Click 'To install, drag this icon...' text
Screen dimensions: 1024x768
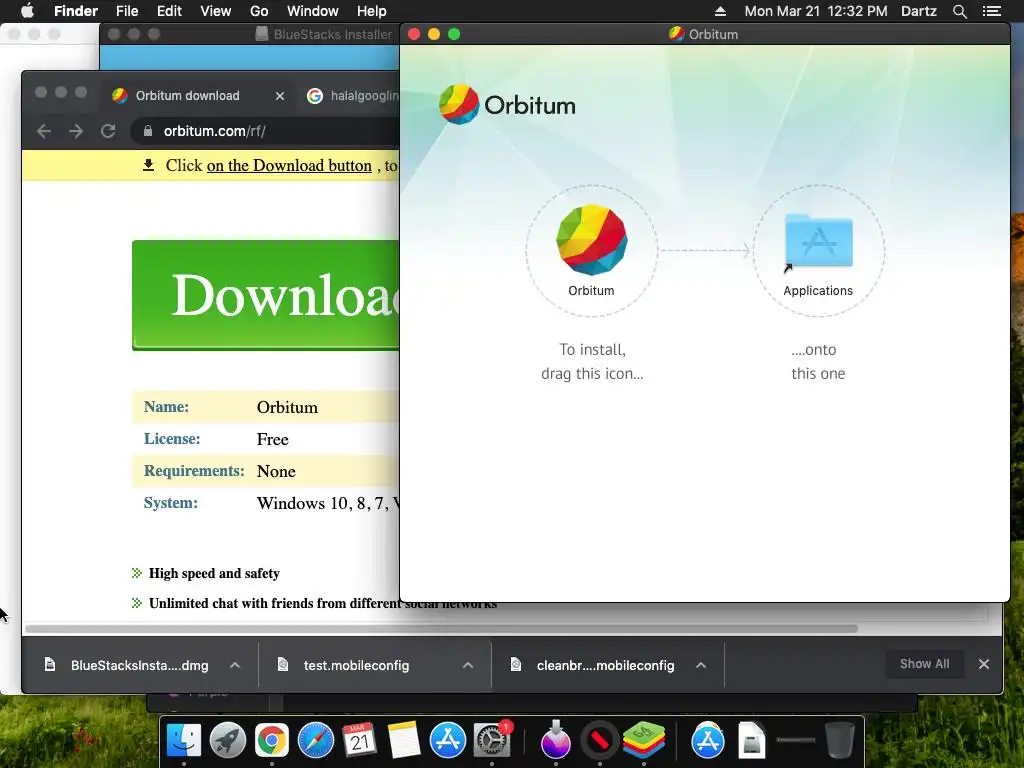click(592, 361)
